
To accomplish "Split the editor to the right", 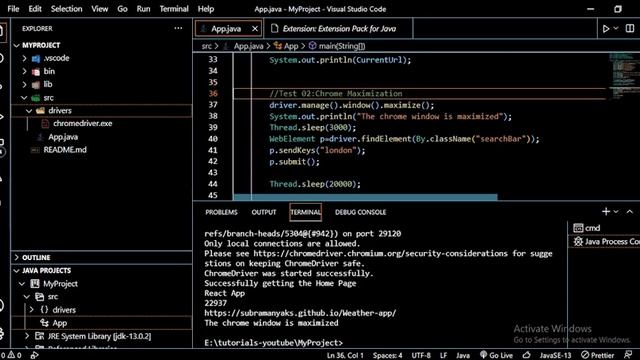I will tap(630, 28).
